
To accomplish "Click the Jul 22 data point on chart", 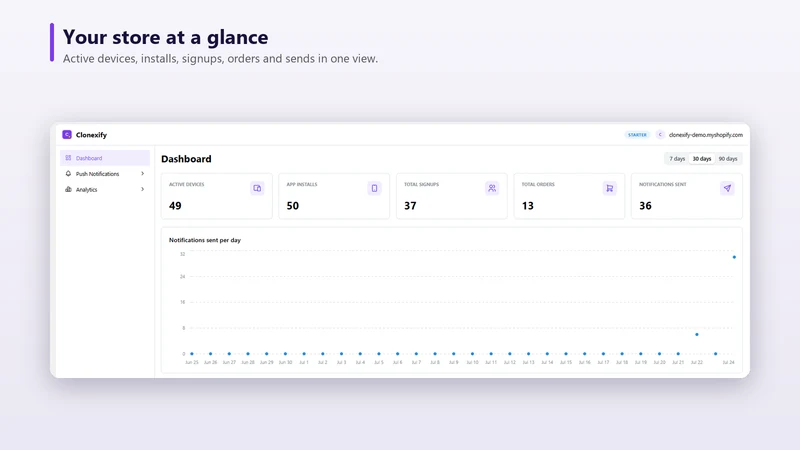I will point(697,335).
